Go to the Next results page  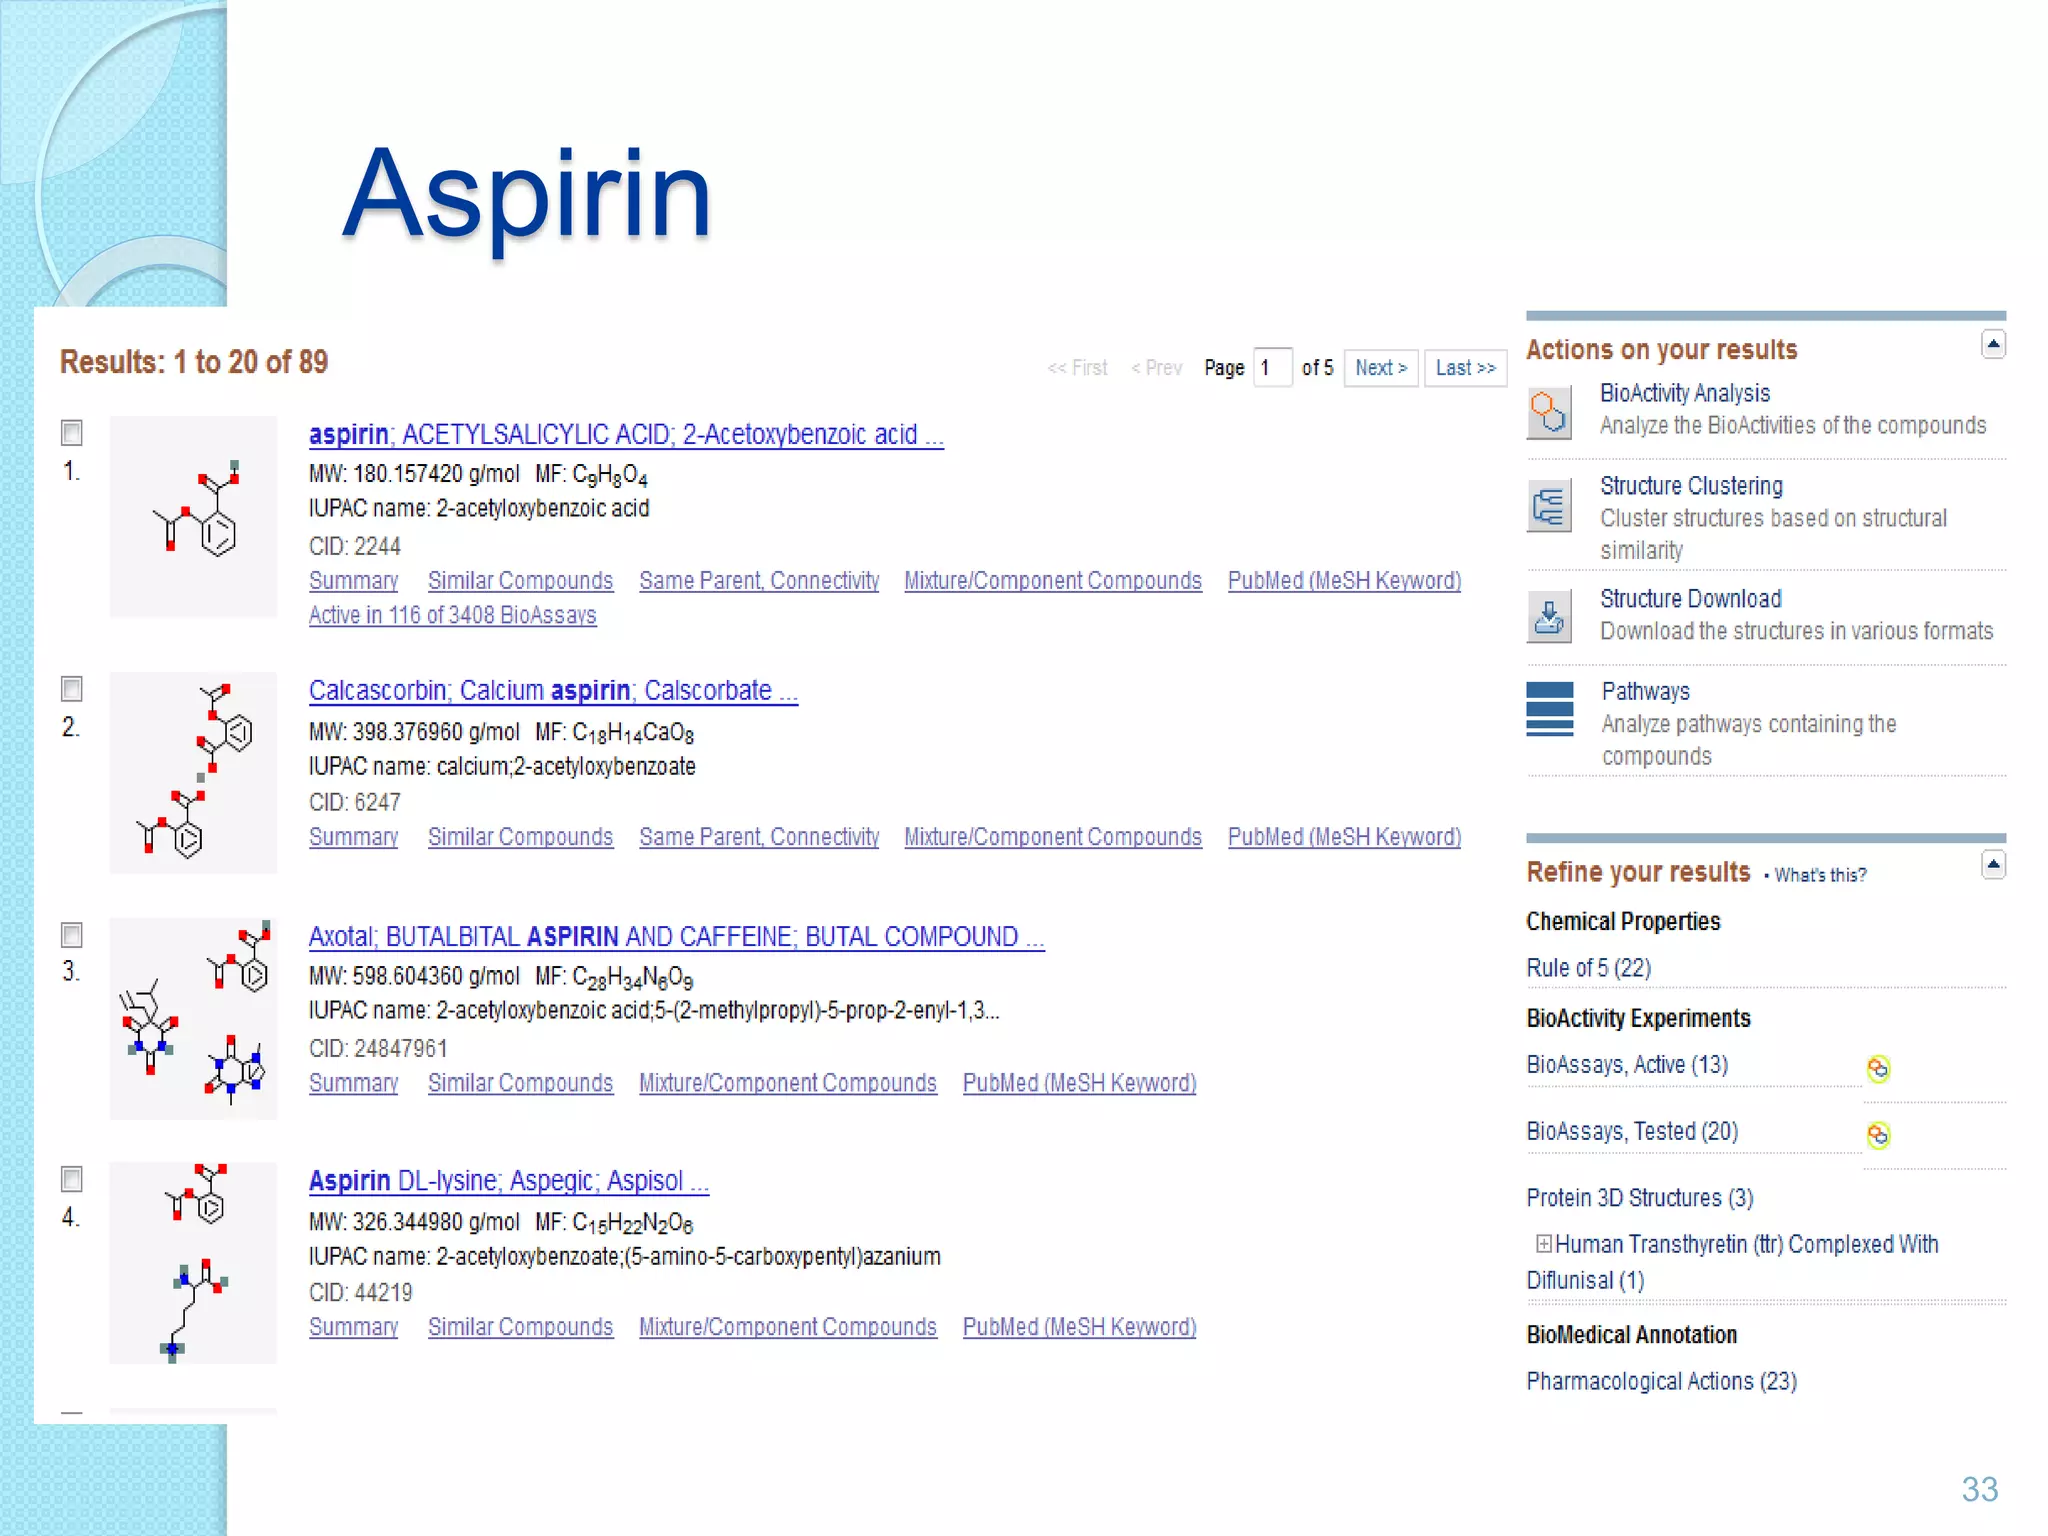point(1380,368)
